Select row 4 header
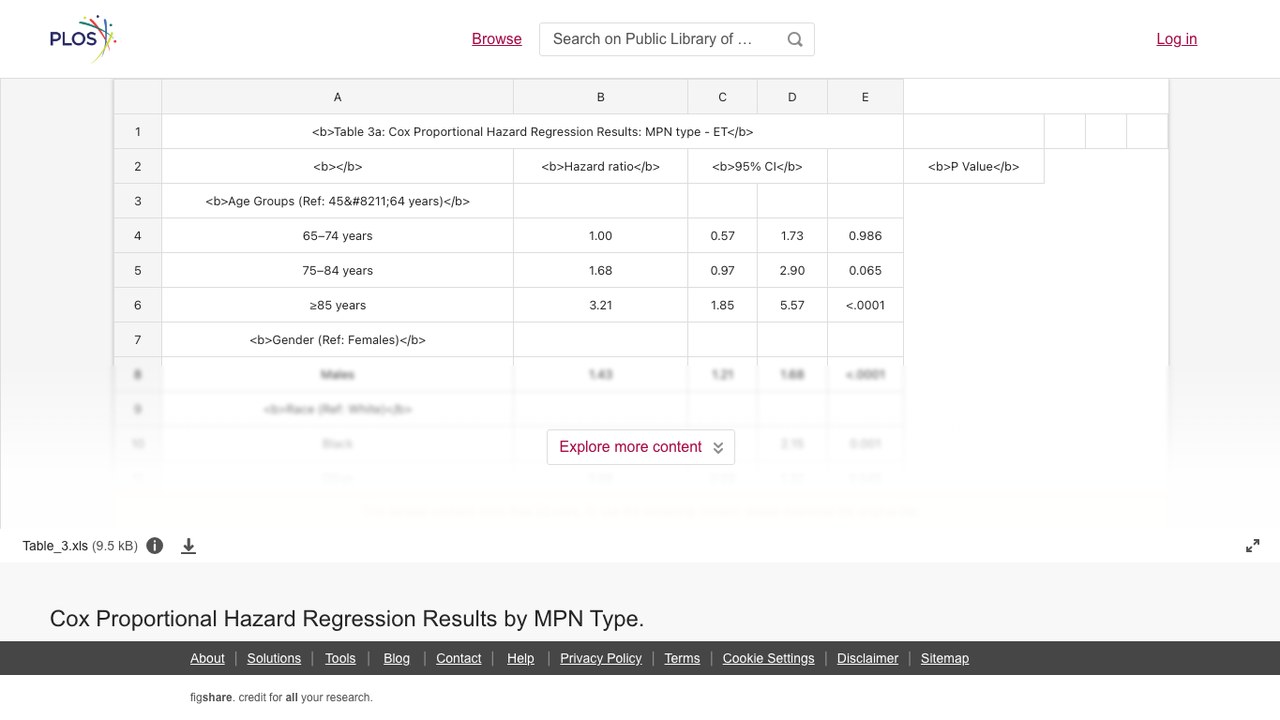Screen dimensions: 1280x720 click(138, 236)
